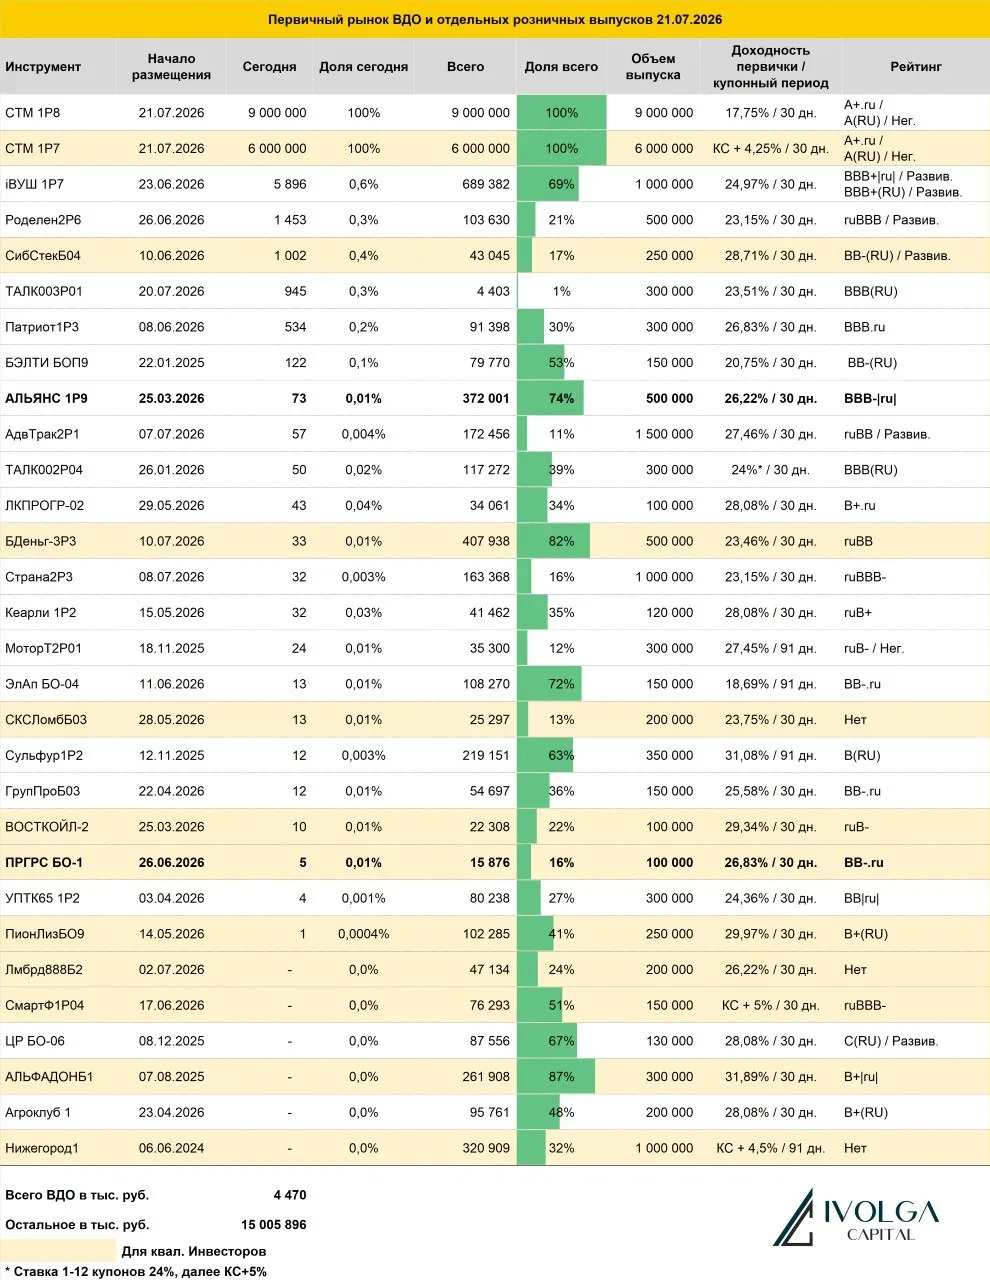Click the footnote about Ставка 1-12 купонов

click(136, 1272)
